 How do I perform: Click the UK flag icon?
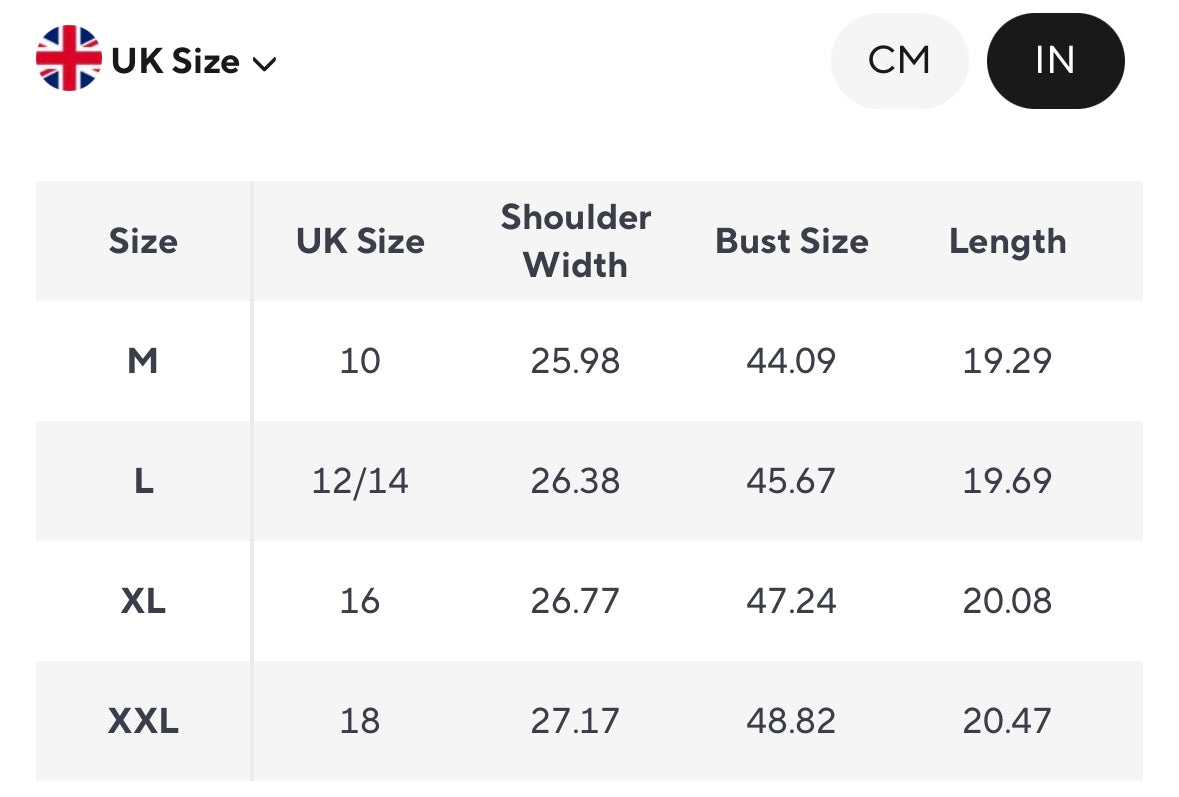(68, 59)
